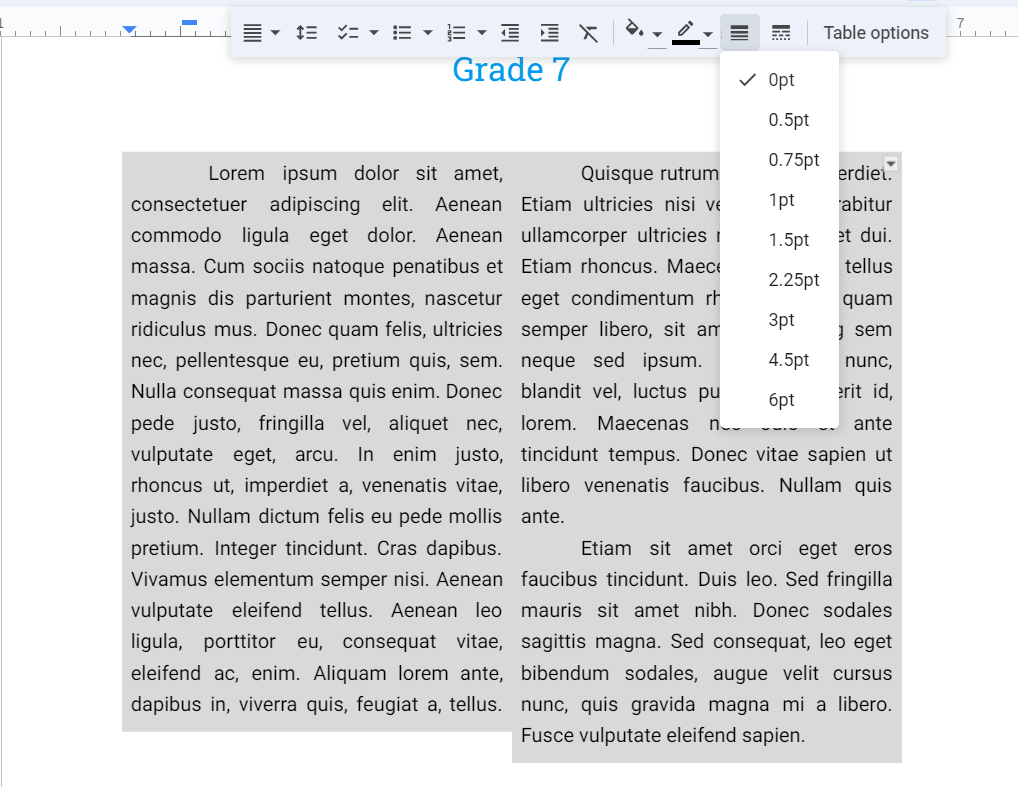Choose the 6pt border width

[781, 400]
